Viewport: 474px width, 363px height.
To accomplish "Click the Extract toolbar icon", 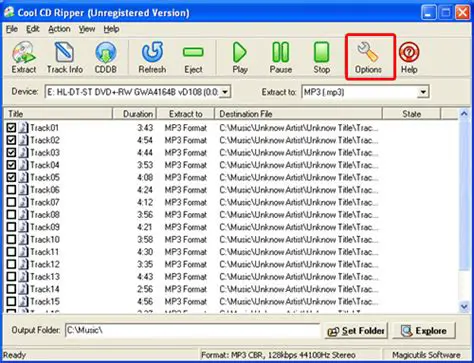I will pos(24,57).
